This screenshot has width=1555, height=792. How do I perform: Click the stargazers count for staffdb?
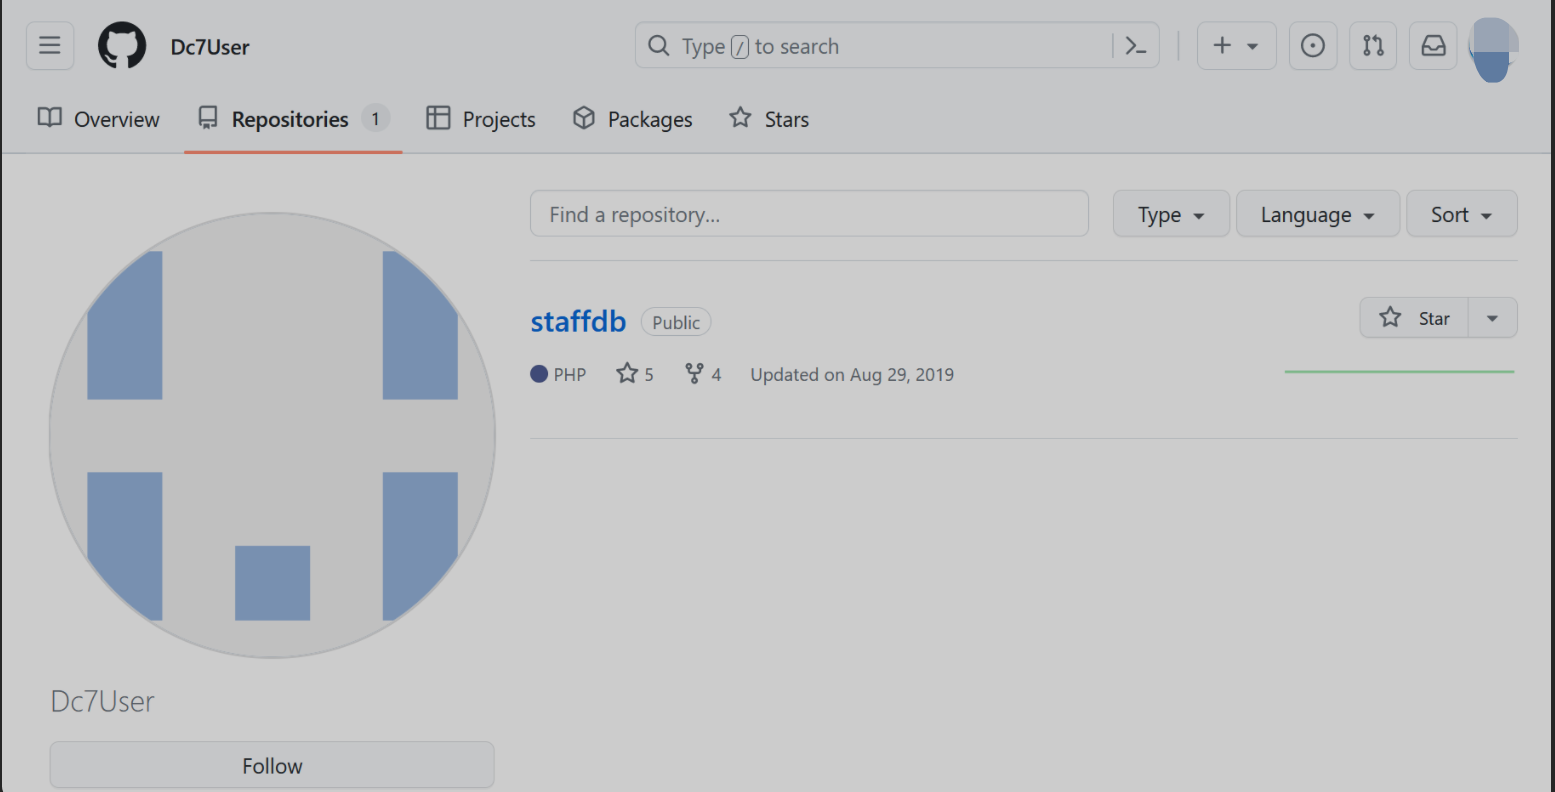click(635, 374)
